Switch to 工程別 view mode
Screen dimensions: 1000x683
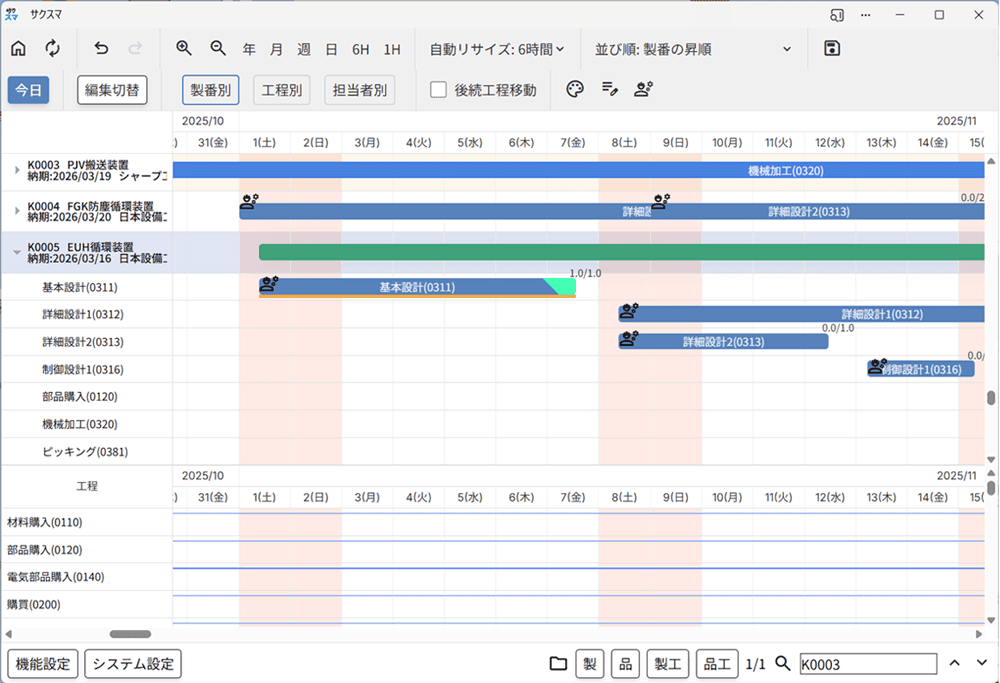pos(283,89)
